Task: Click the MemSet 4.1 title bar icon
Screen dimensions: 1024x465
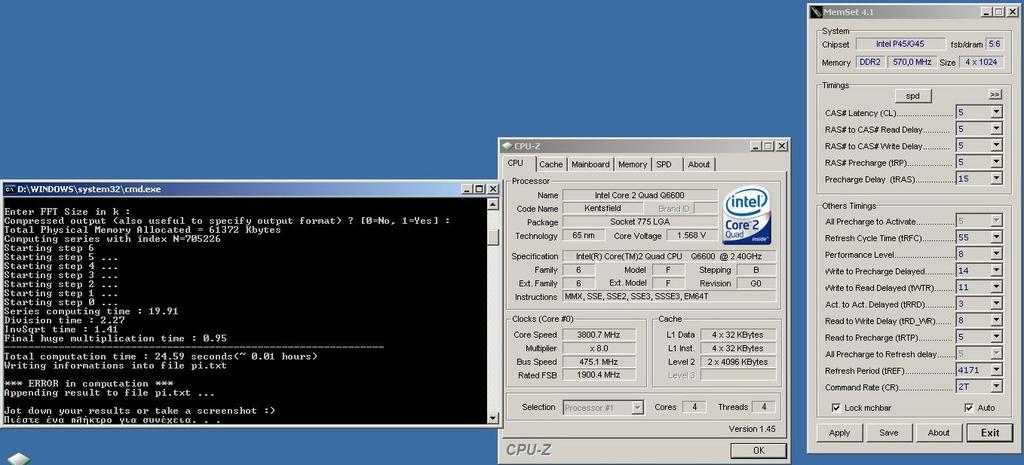Action: coord(816,12)
